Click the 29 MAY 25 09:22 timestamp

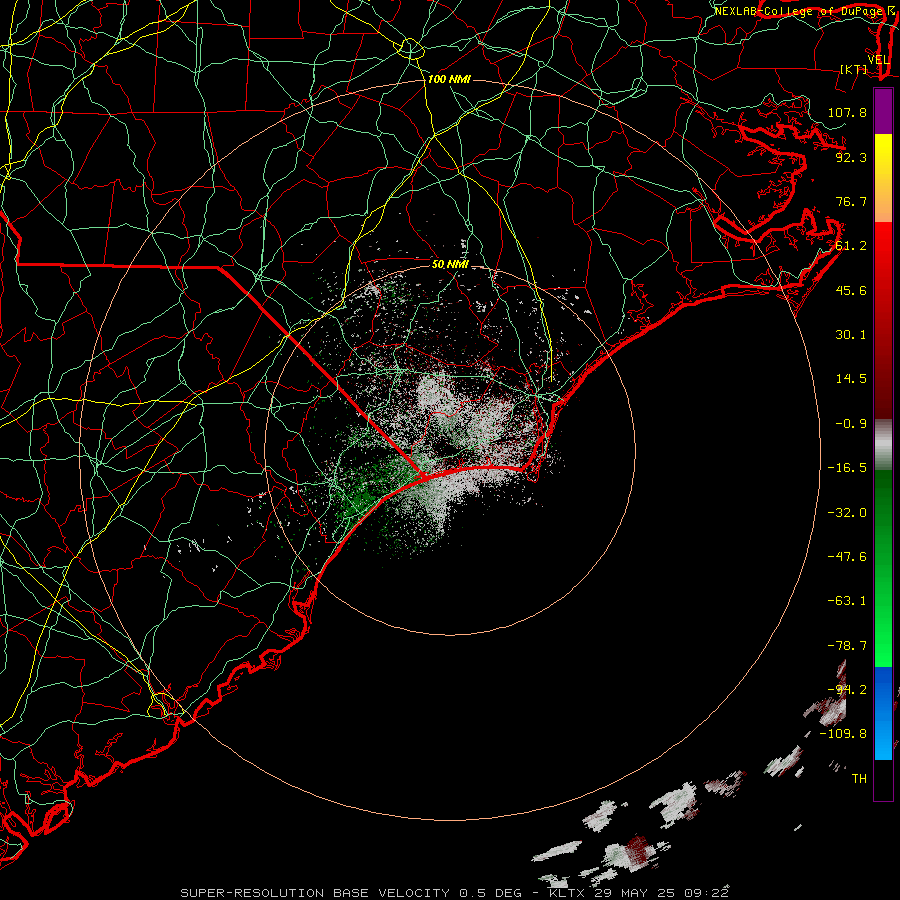click(x=661, y=893)
